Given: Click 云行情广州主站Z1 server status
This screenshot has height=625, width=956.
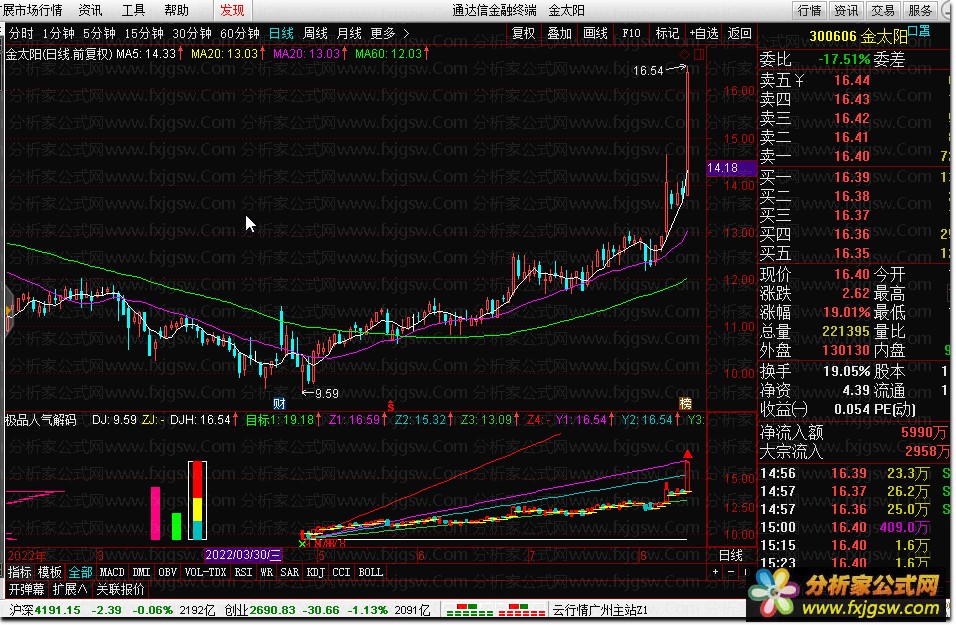Looking at the screenshot, I should (x=600, y=610).
